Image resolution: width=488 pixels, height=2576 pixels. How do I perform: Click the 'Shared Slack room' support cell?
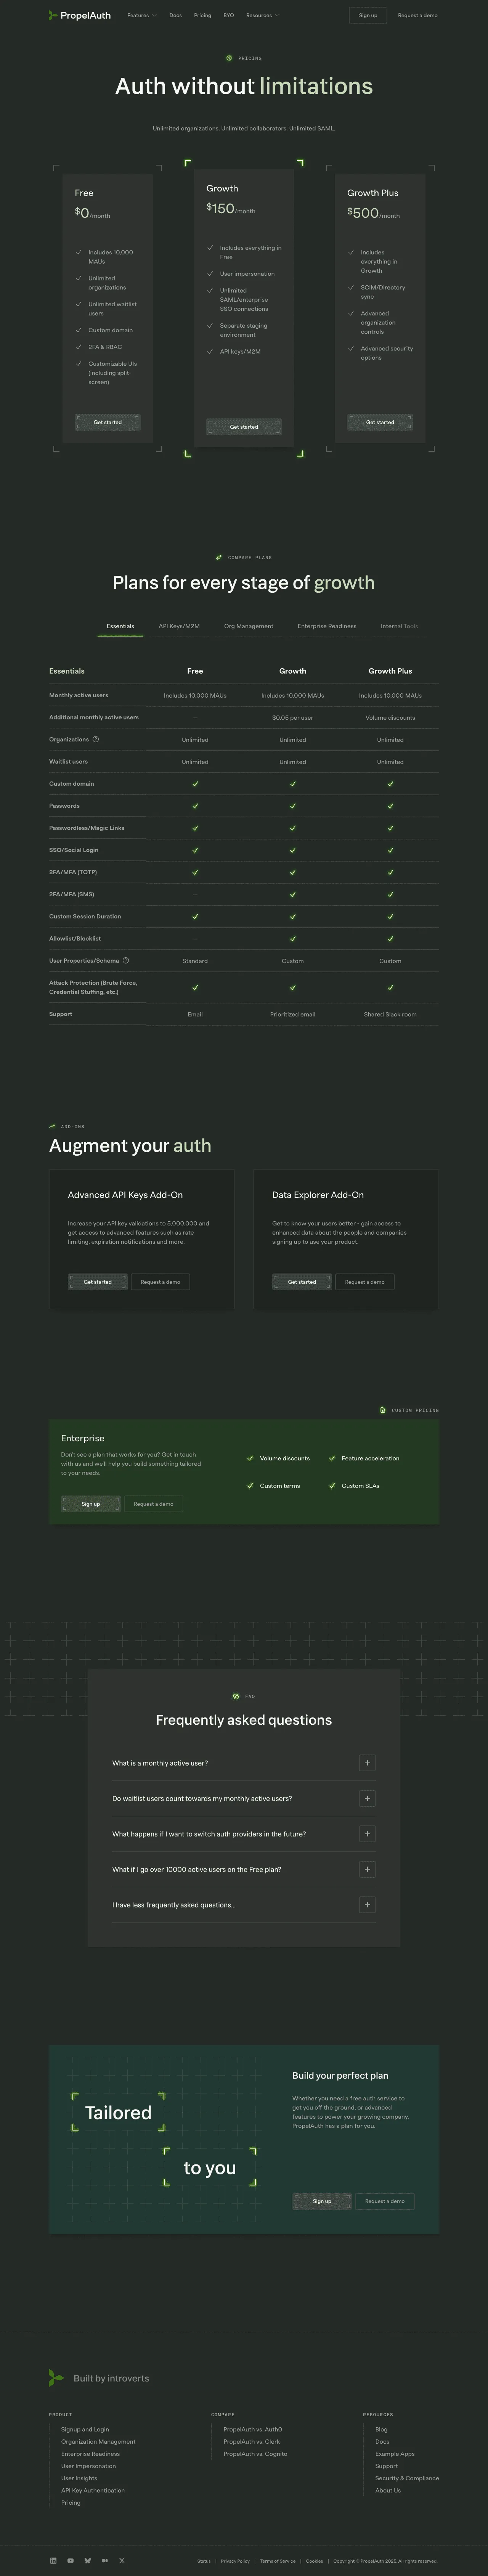coord(390,1014)
